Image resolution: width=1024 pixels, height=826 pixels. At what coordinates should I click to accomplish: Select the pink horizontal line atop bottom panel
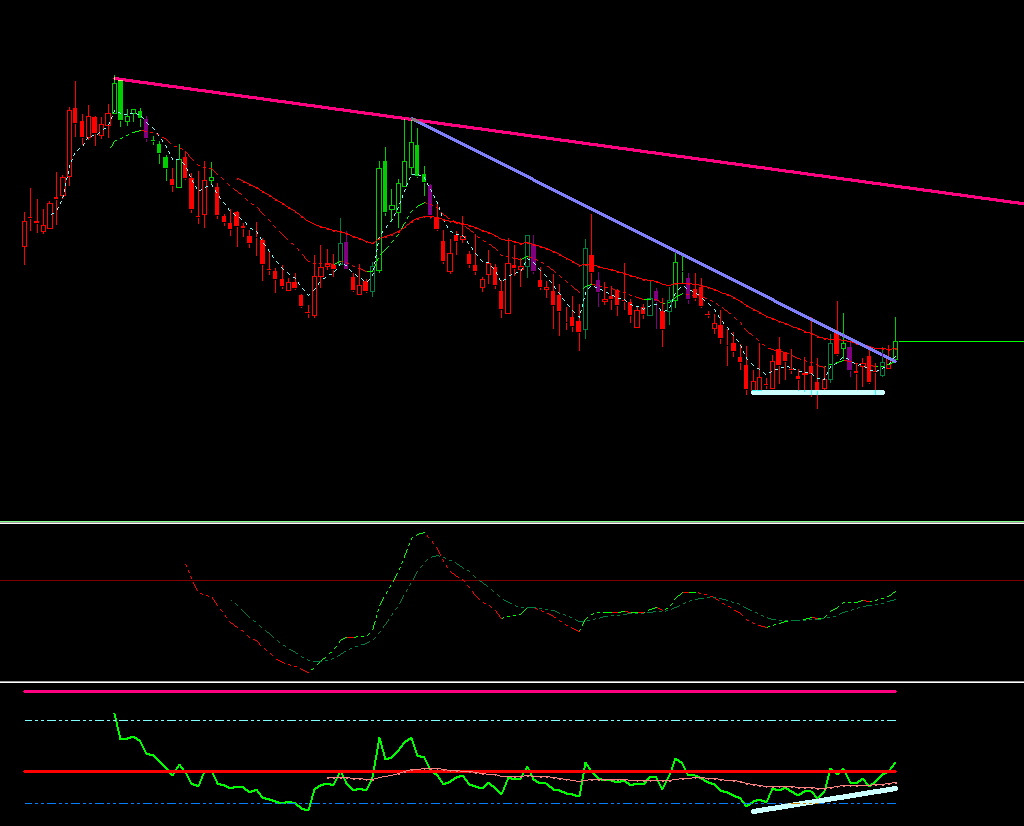click(x=460, y=691)
